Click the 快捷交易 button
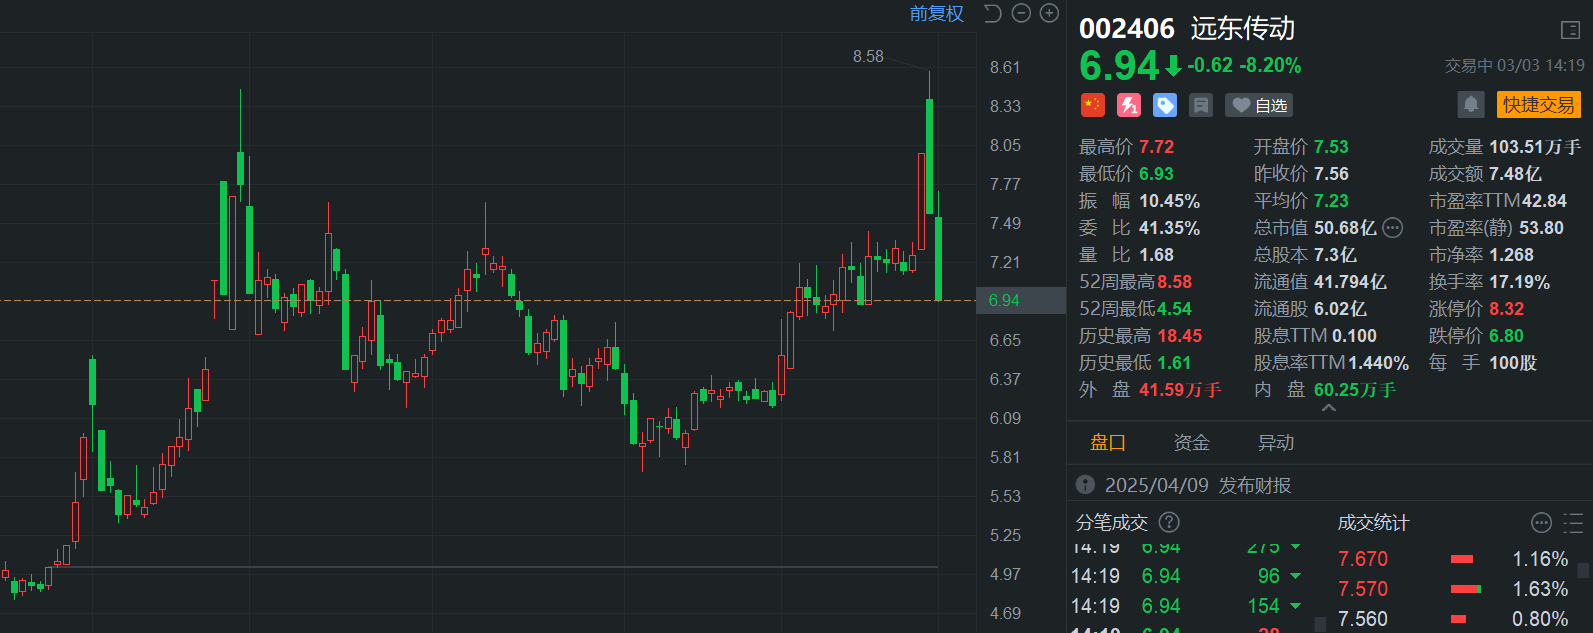 pos(1538,105)
